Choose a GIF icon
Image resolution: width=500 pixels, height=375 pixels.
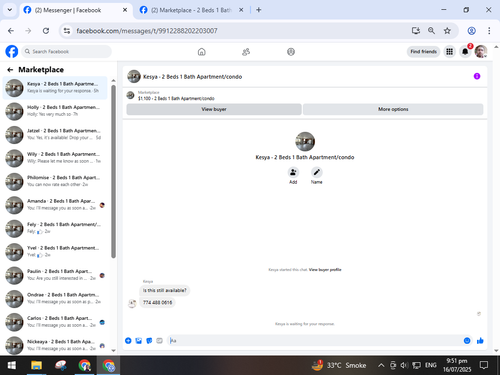coord(160,341)
